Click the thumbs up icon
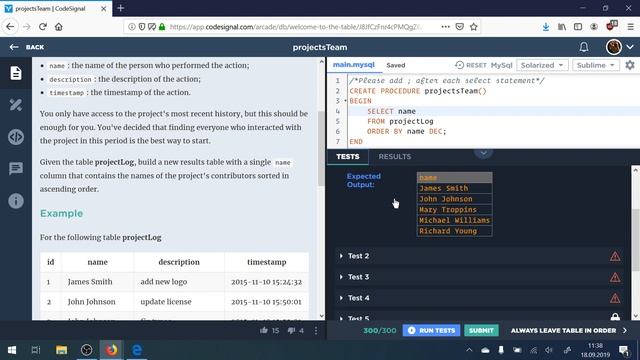Viewport: 640px width, 360px height. click(x=264, y=330)
